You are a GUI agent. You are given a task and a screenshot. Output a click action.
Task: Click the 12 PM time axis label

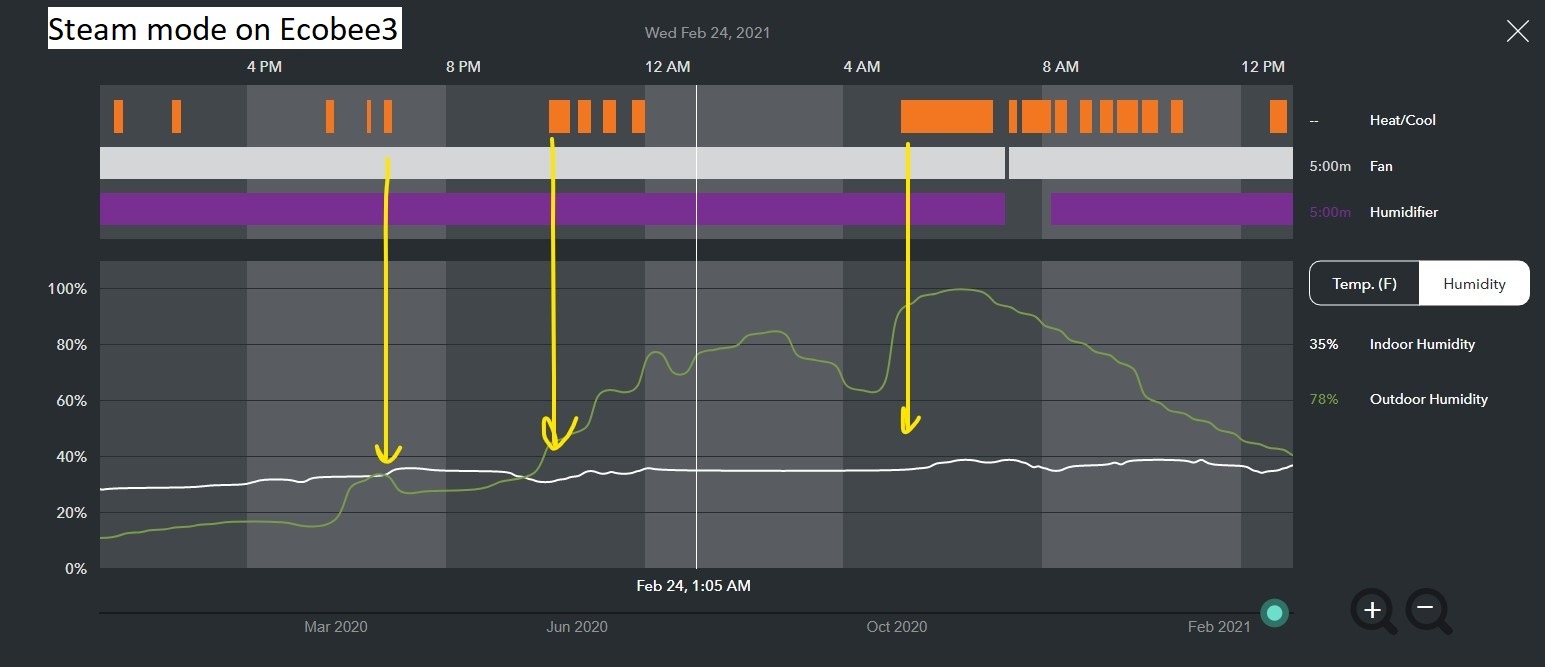(x=1263, y=67)
